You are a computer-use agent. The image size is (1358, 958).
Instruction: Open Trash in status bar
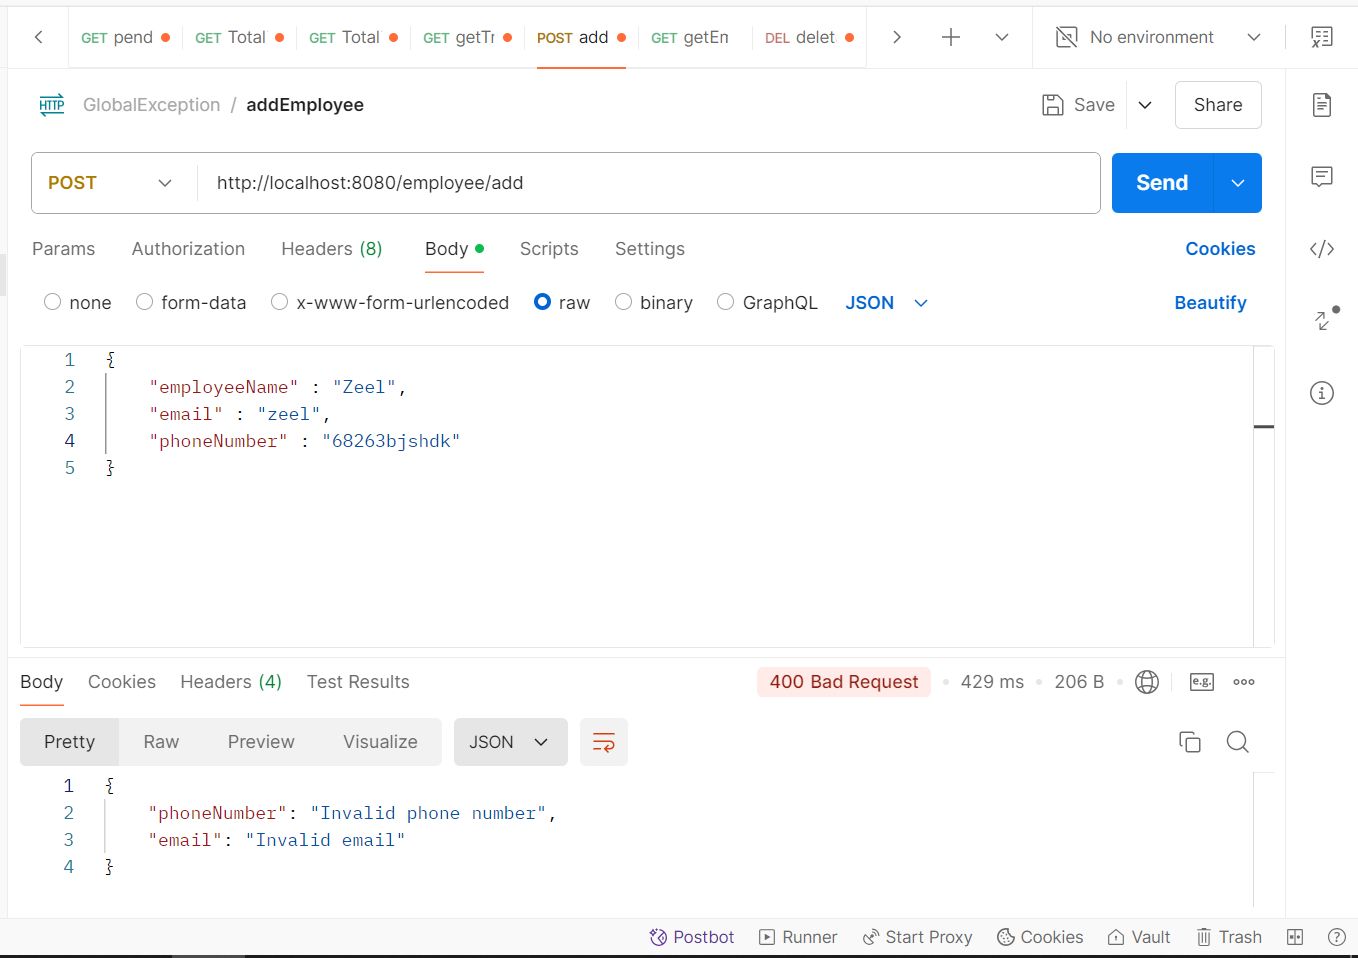[1229, 937]
